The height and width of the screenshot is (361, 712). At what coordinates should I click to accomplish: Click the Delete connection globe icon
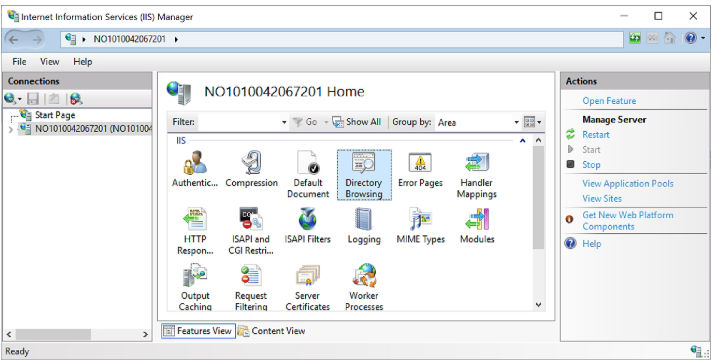tap(76, 99)
